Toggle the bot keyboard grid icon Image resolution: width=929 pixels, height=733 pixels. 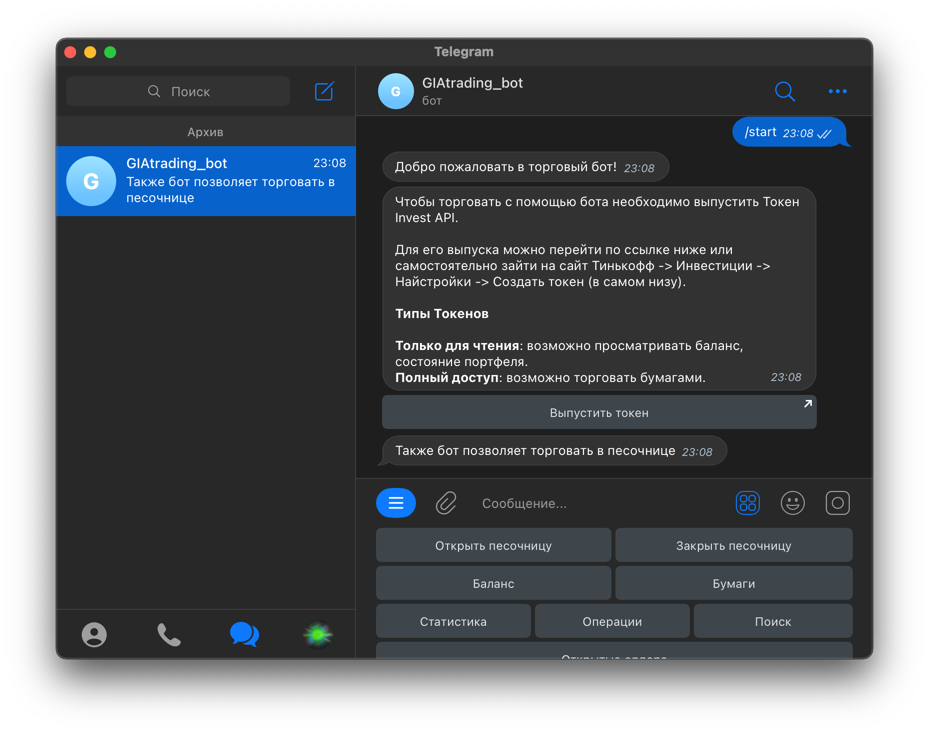coord(748,503)
